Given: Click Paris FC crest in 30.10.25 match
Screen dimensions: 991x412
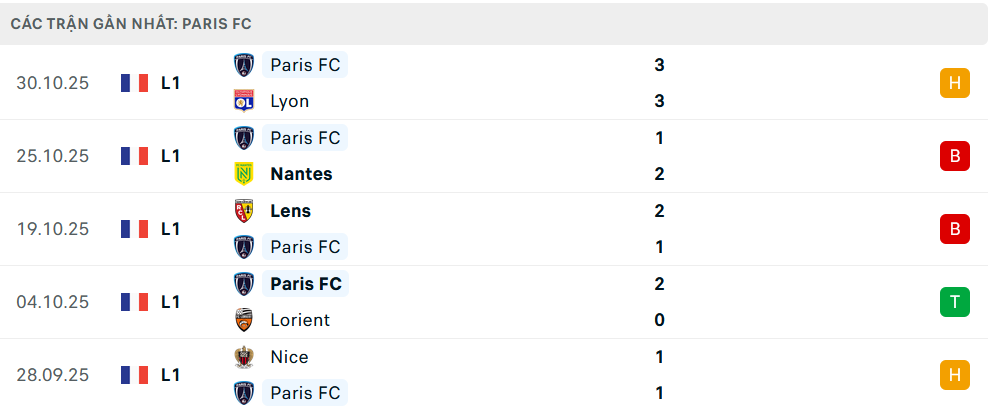Looking at the screenshot, I should click(243, 65).
